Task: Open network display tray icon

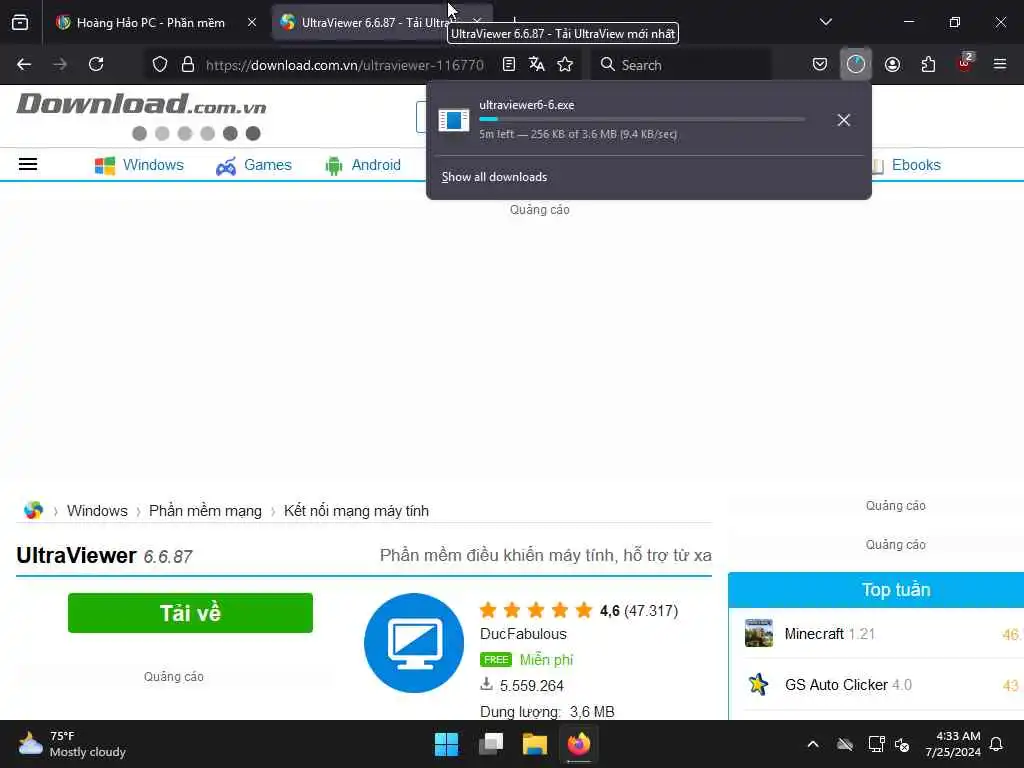Action: tap(876, 744)
